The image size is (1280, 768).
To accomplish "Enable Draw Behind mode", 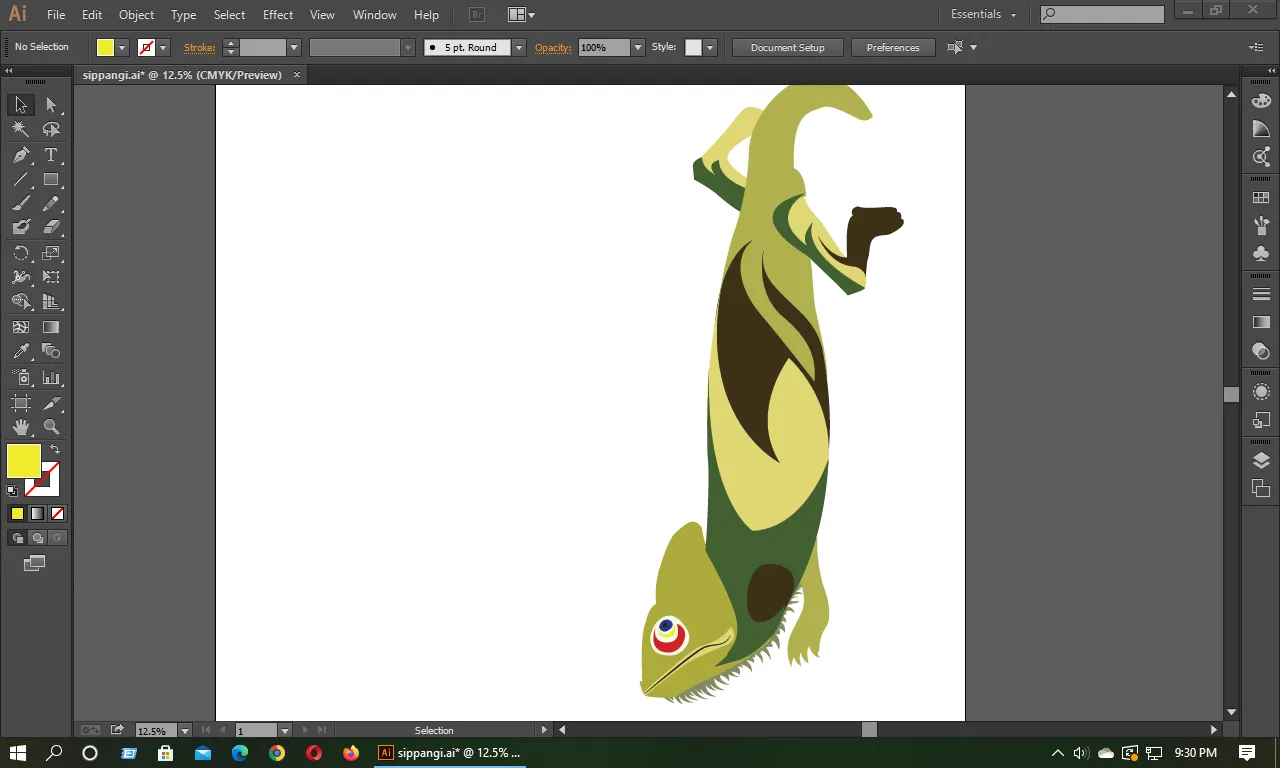I will (x=37, y=538).
